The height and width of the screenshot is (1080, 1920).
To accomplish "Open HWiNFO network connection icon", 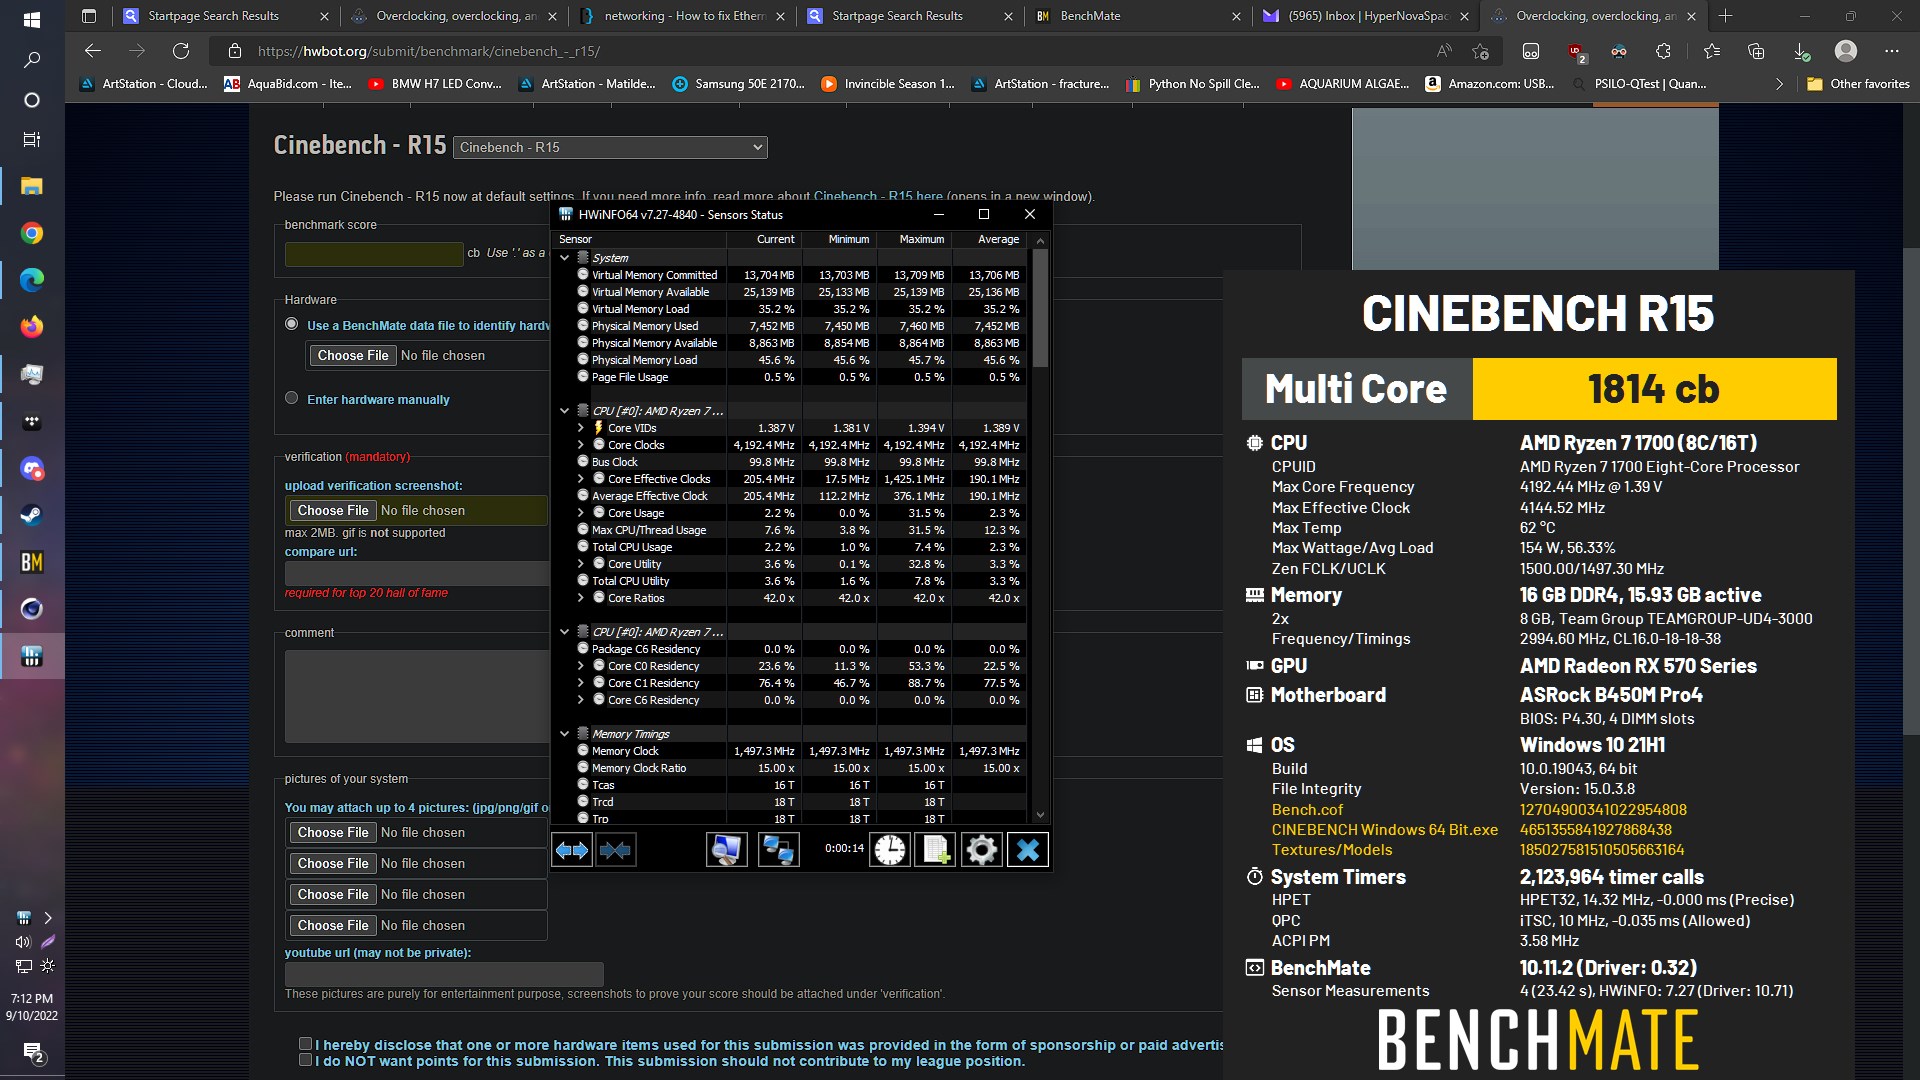I will coord(778,850).
